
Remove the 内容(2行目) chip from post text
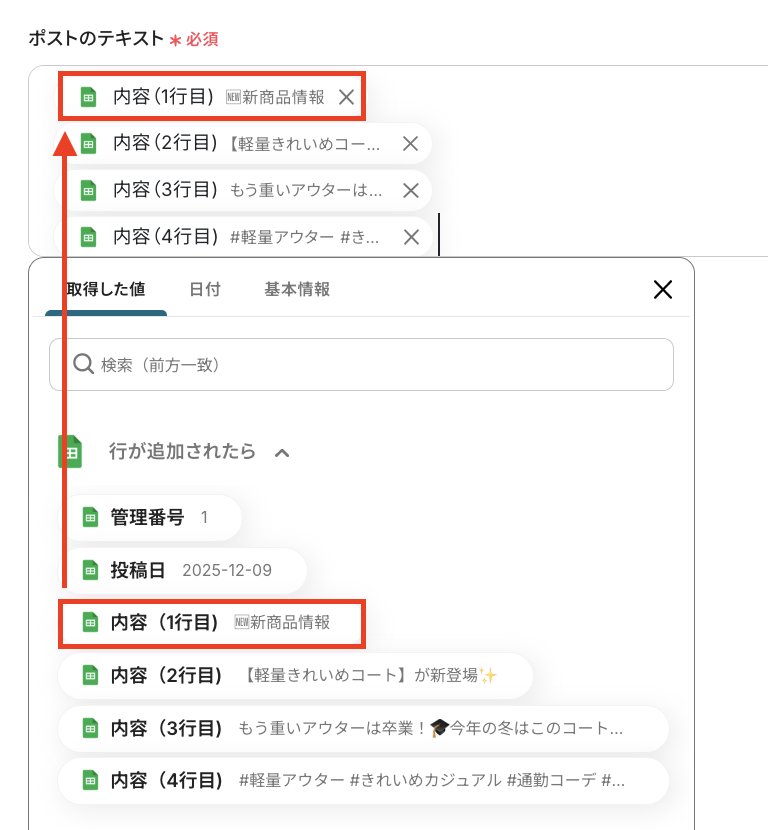(x=410, y=143)
